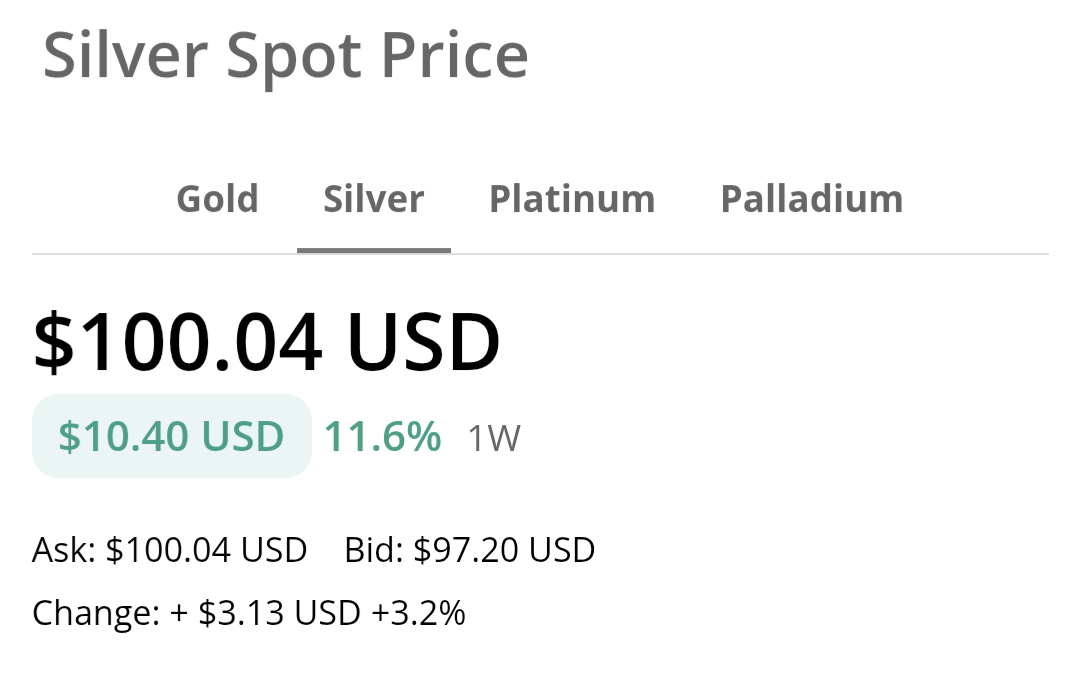
Task: Open the Platinum tab
Action: click(x=572, y=199)
